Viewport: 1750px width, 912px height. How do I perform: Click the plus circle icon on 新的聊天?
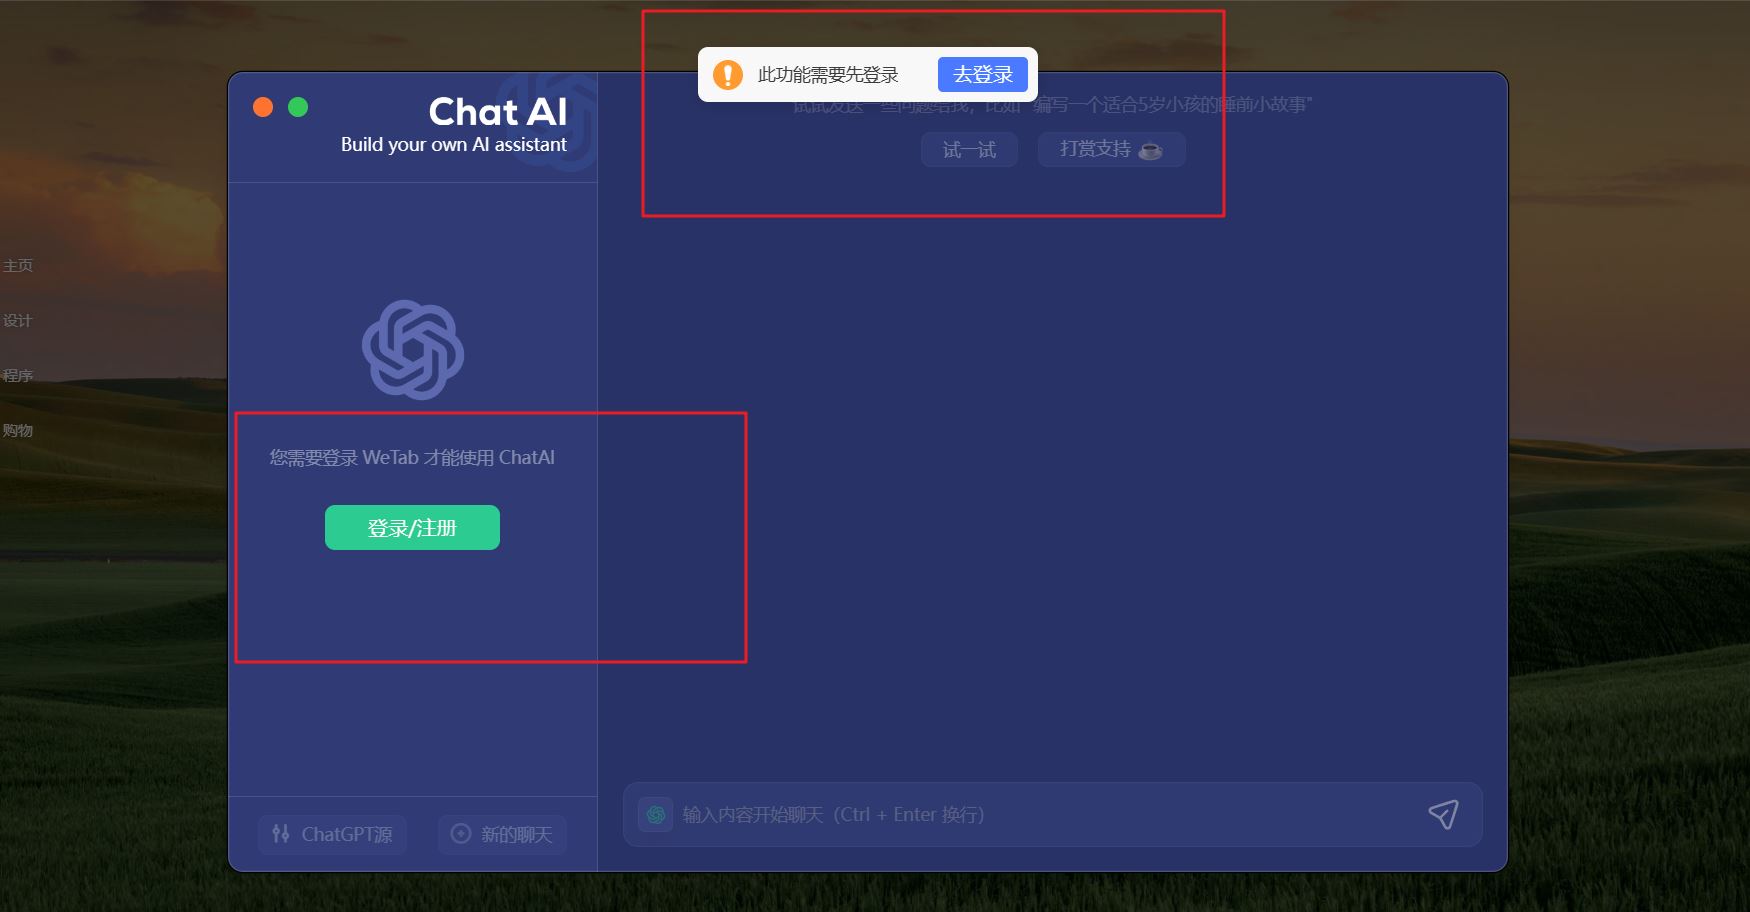tap(461, 834)
